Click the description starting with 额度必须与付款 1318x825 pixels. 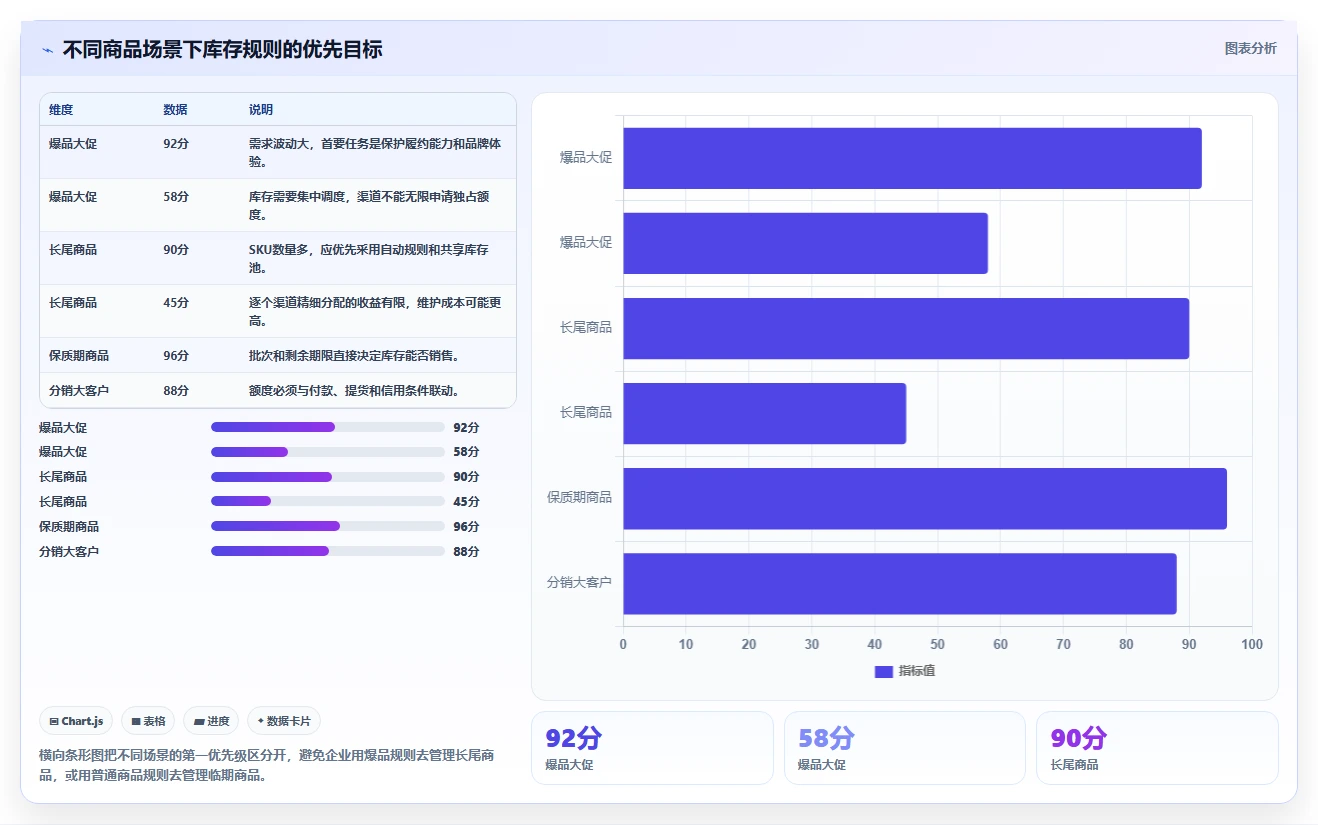coord(354,391)
